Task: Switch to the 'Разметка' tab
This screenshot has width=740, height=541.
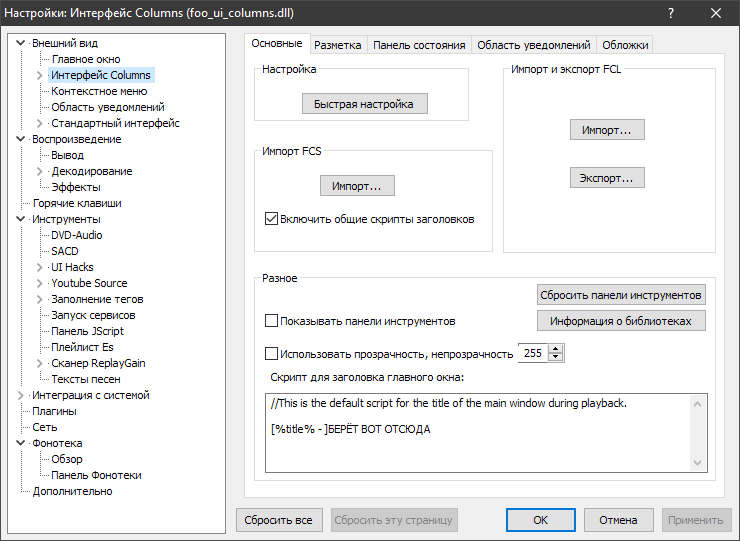Action: [x=337, y=45]
